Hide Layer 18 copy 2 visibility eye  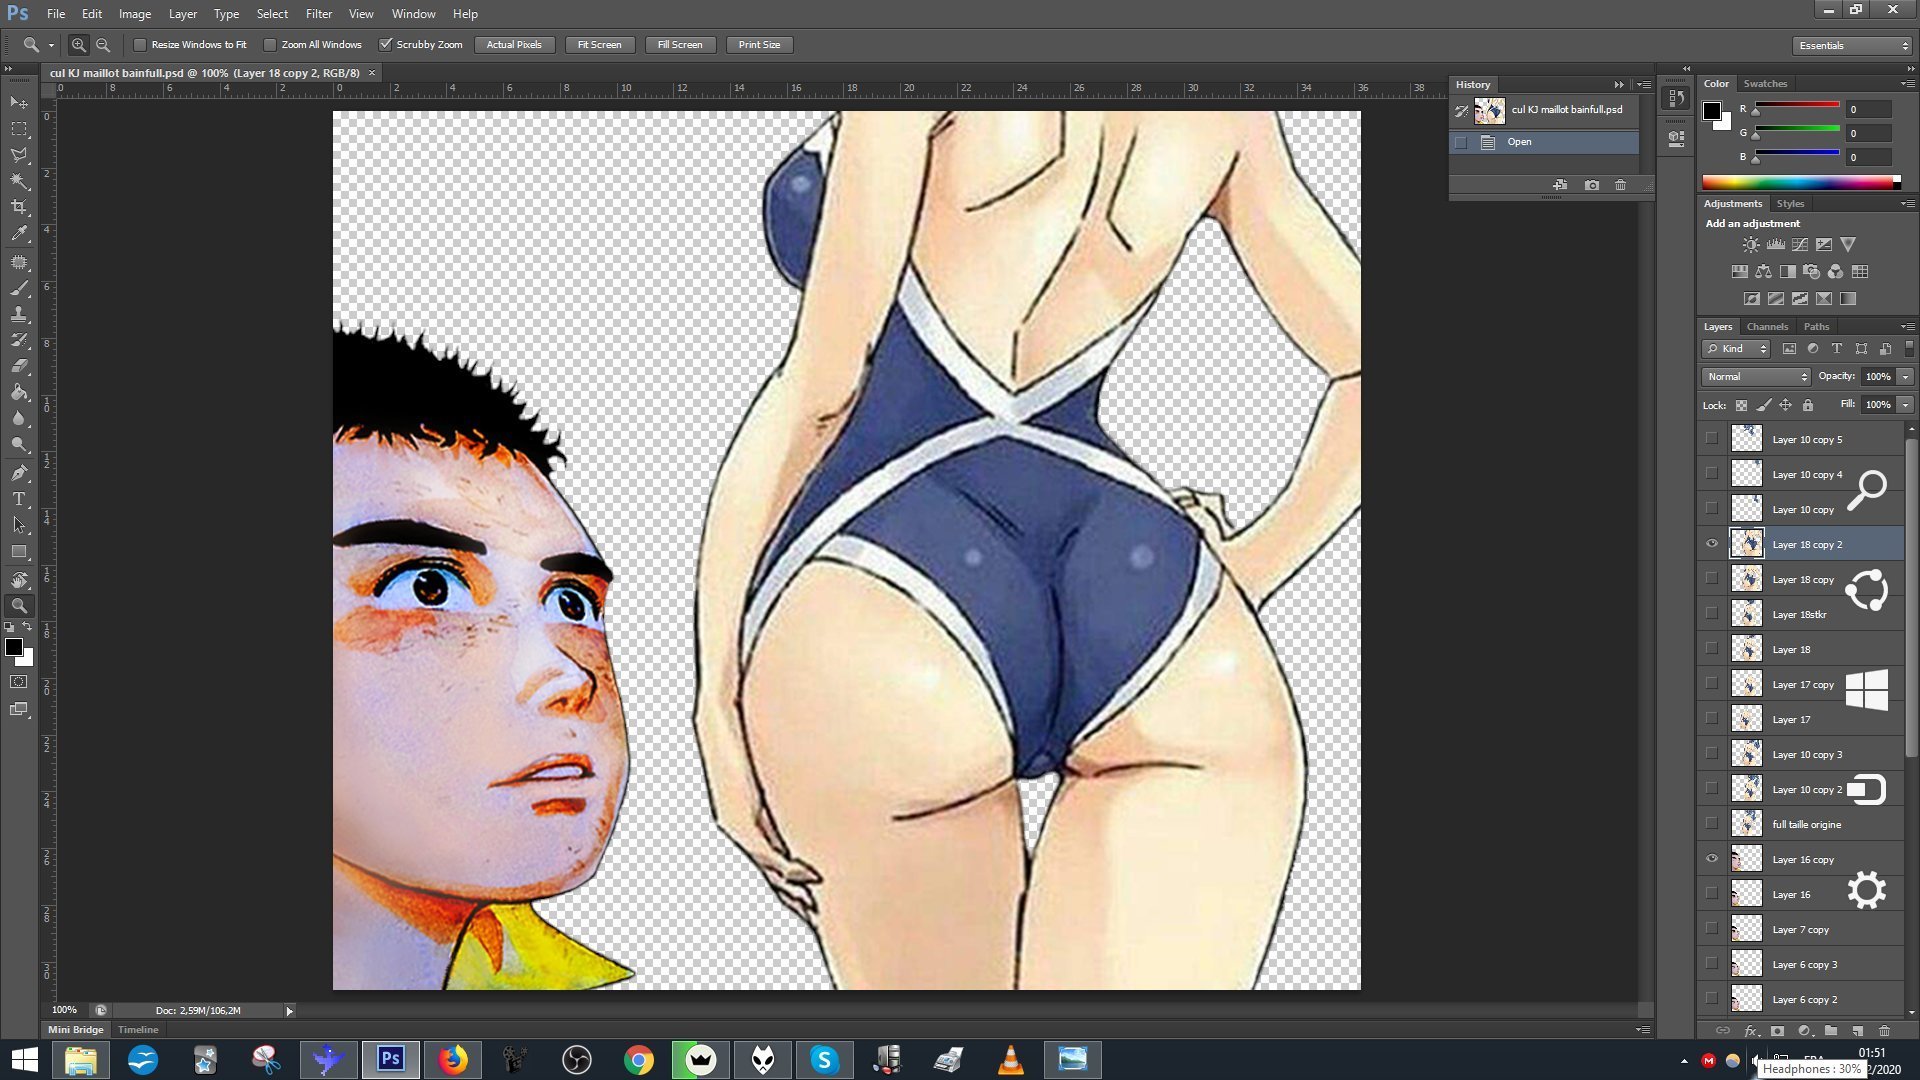(1711, 544)
